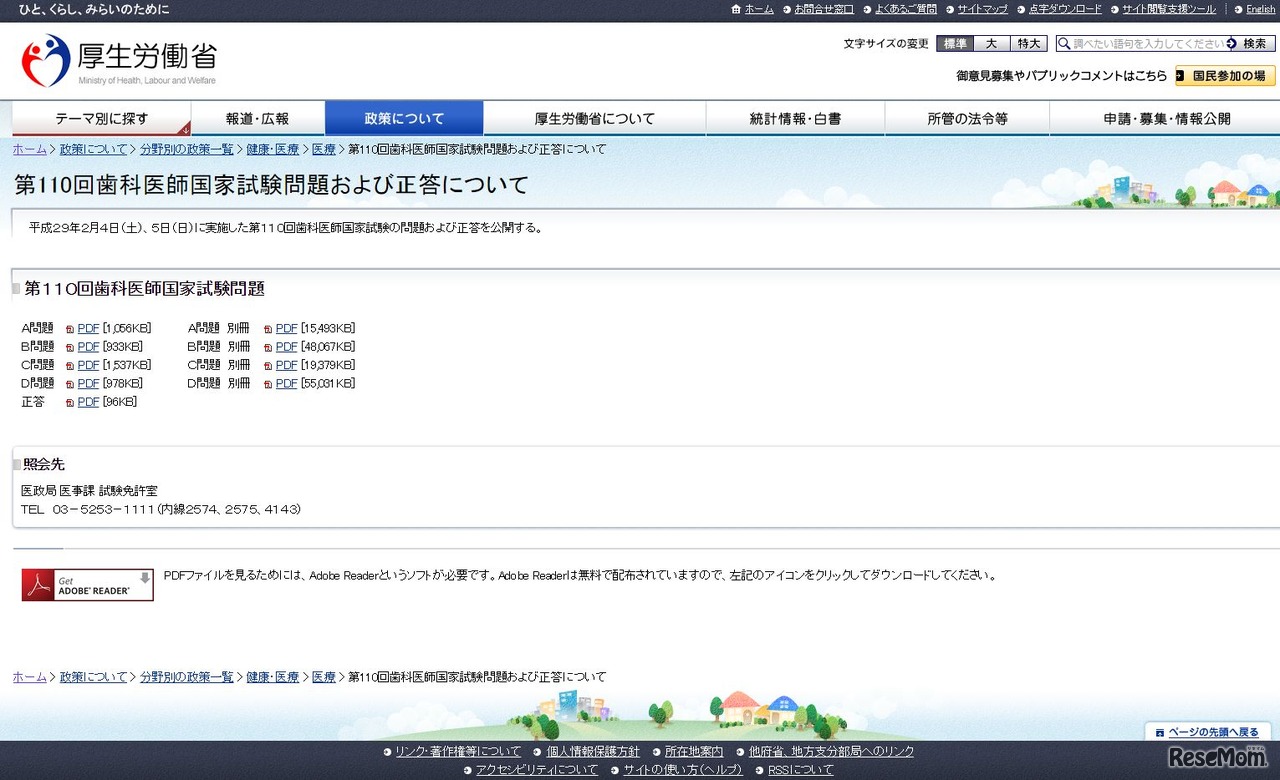Open the 政策について navigation tab
Viewport: 1280px width, 780px height.
[403, 118]
